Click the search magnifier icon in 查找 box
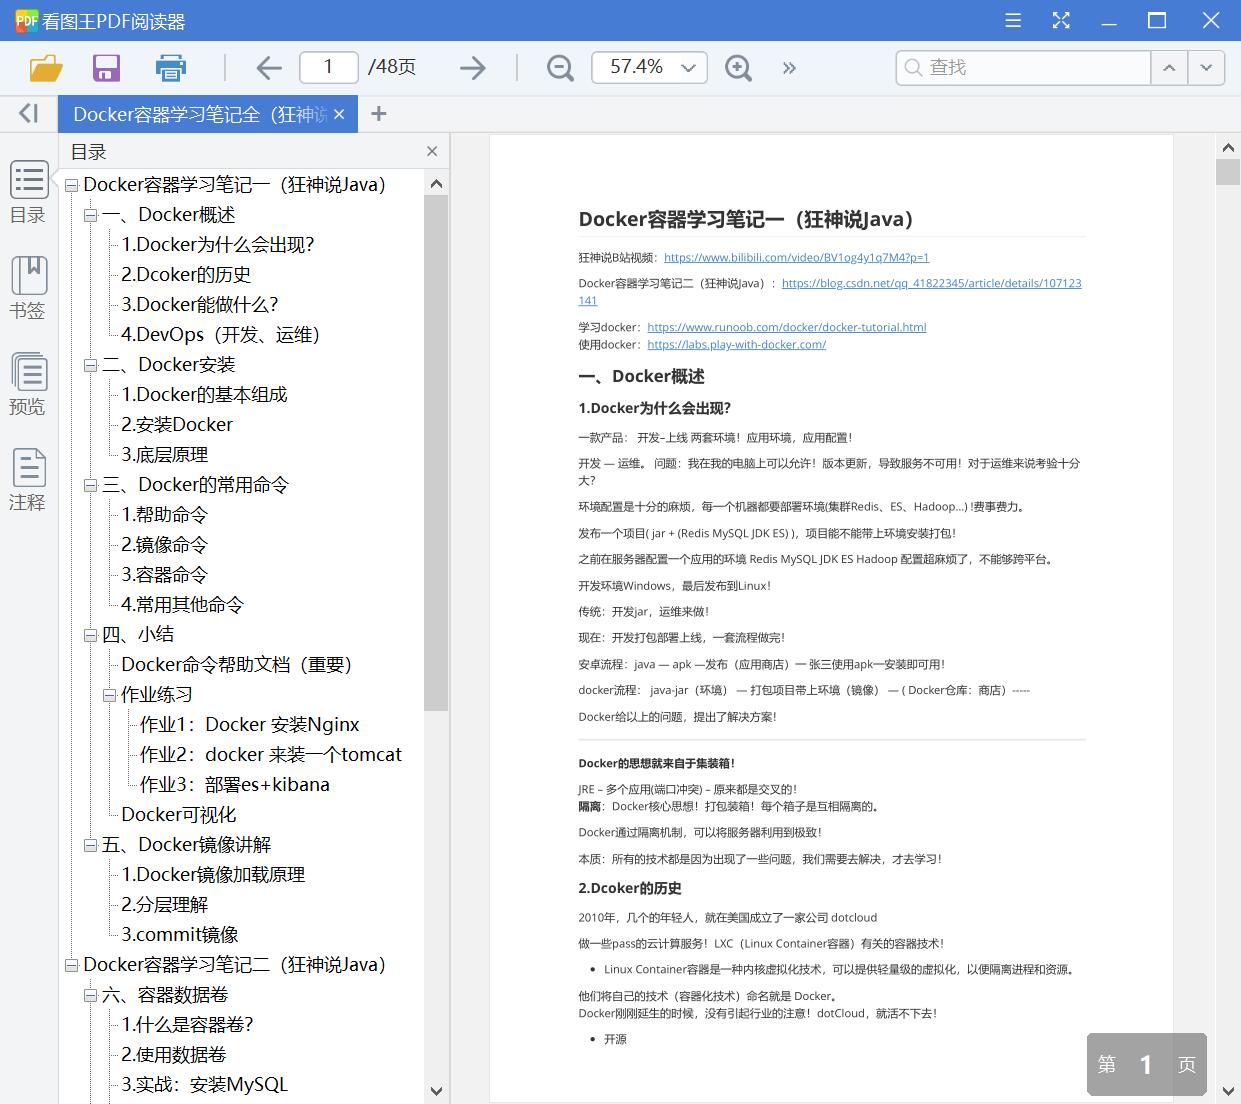The width and height of the screenshot is (1241, 1104). pyautogui.click(x=912, y=68)
